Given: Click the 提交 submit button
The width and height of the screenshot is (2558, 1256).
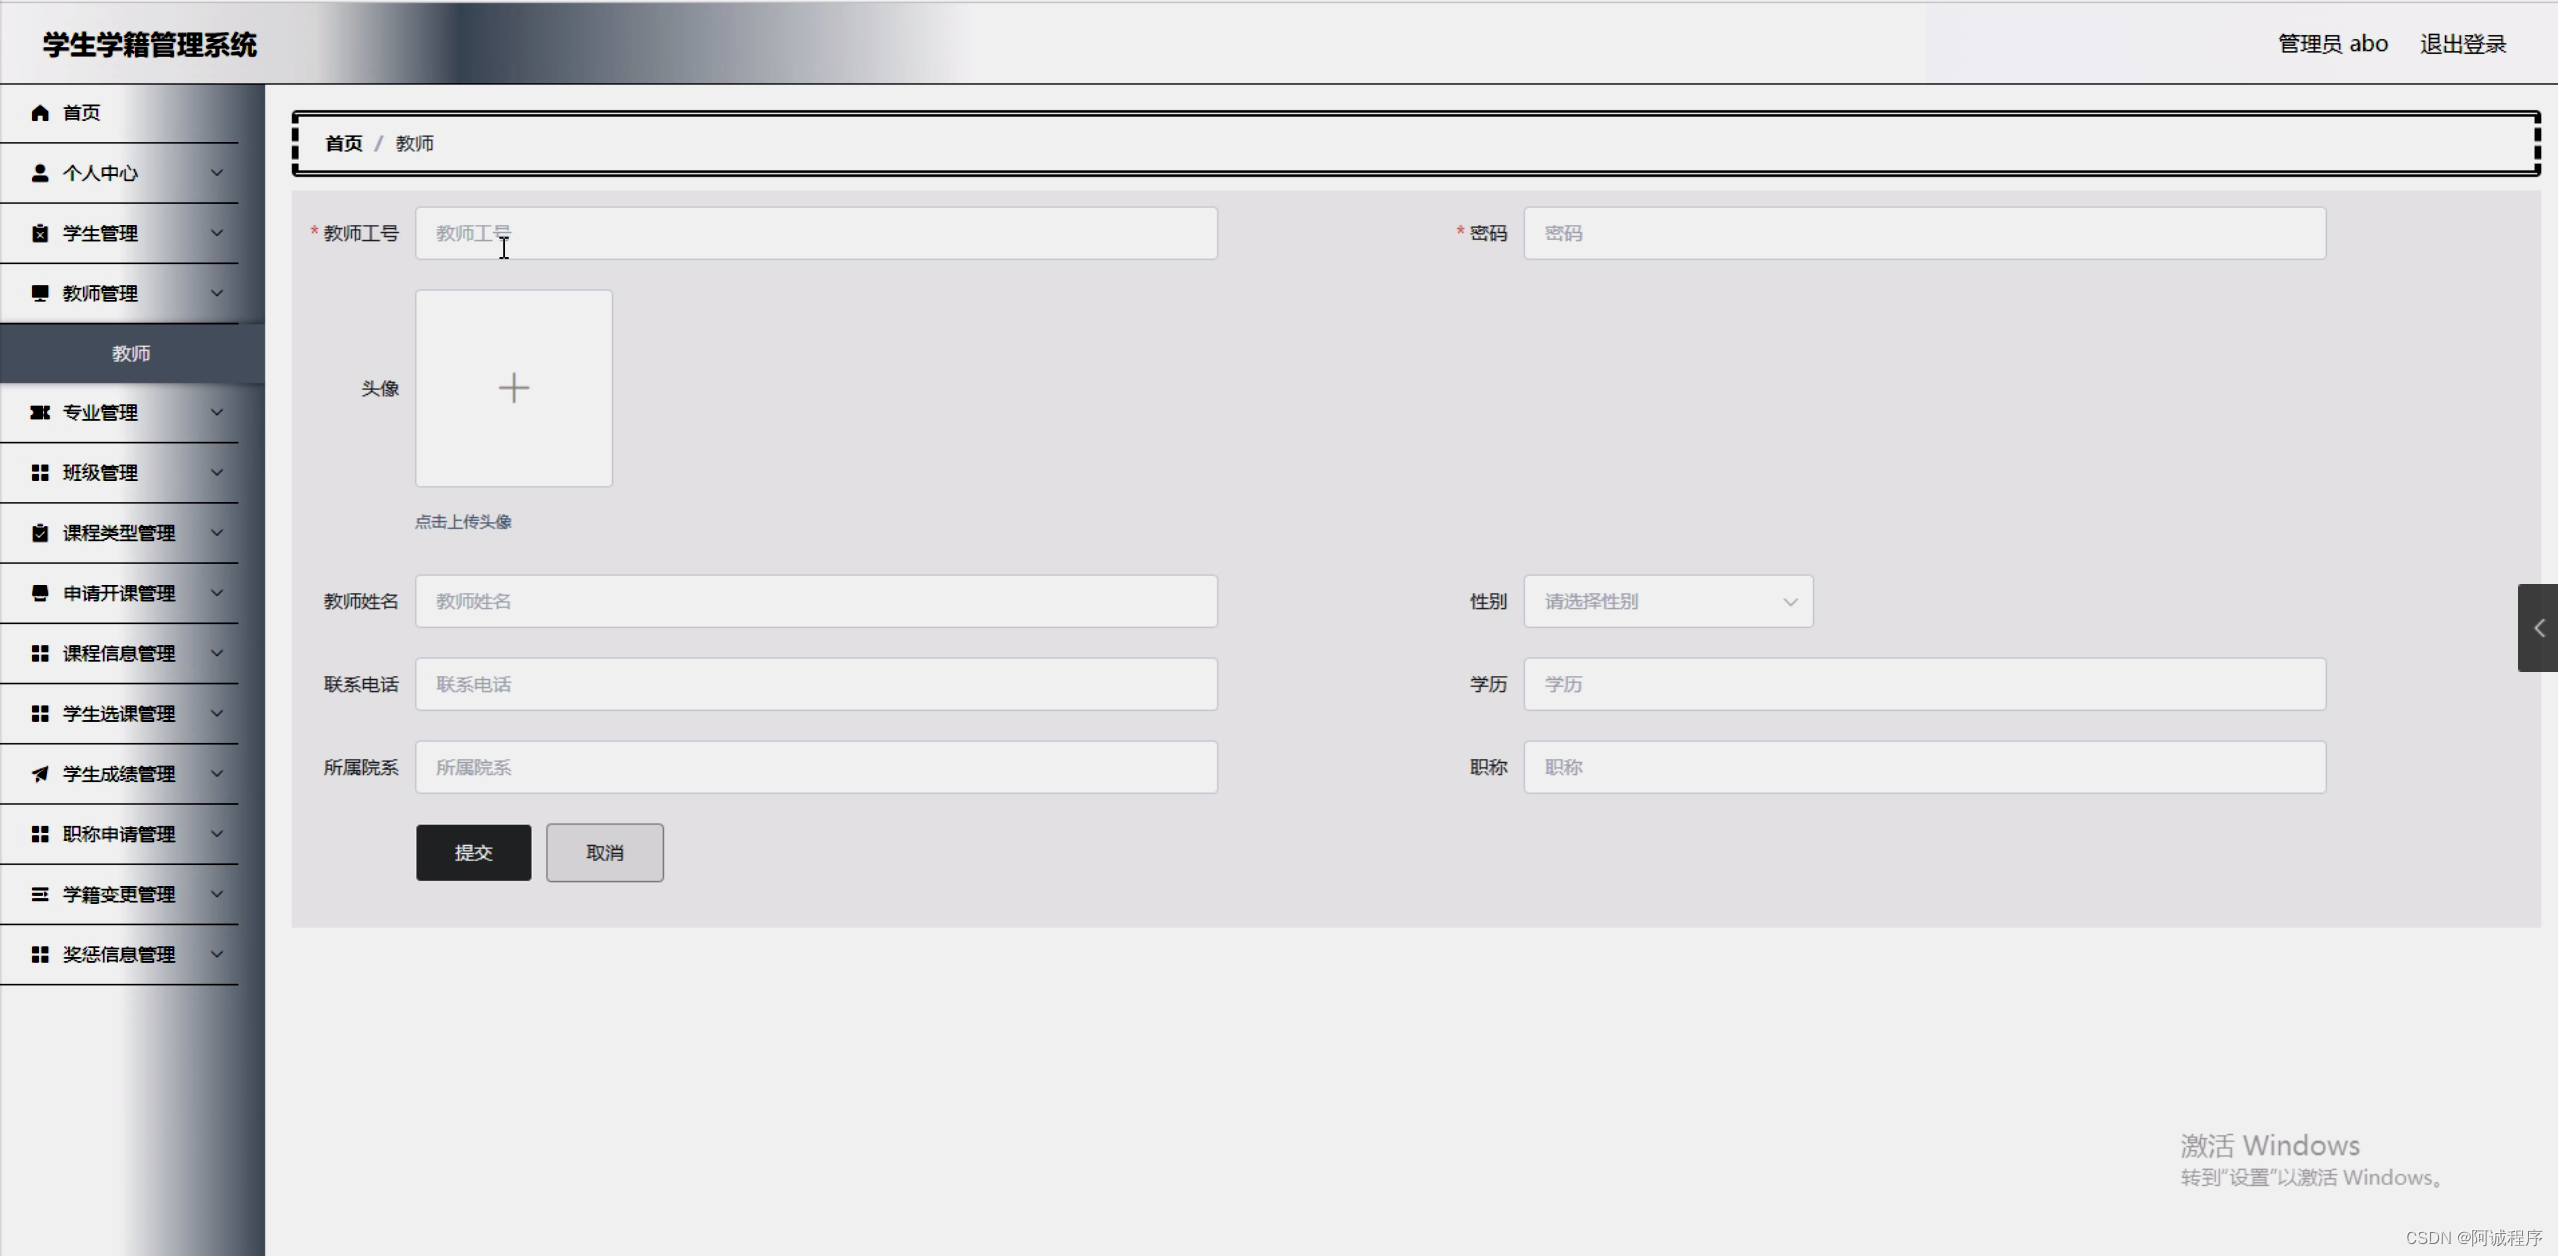Looking at the screenshot, I should tap(473, 853).
